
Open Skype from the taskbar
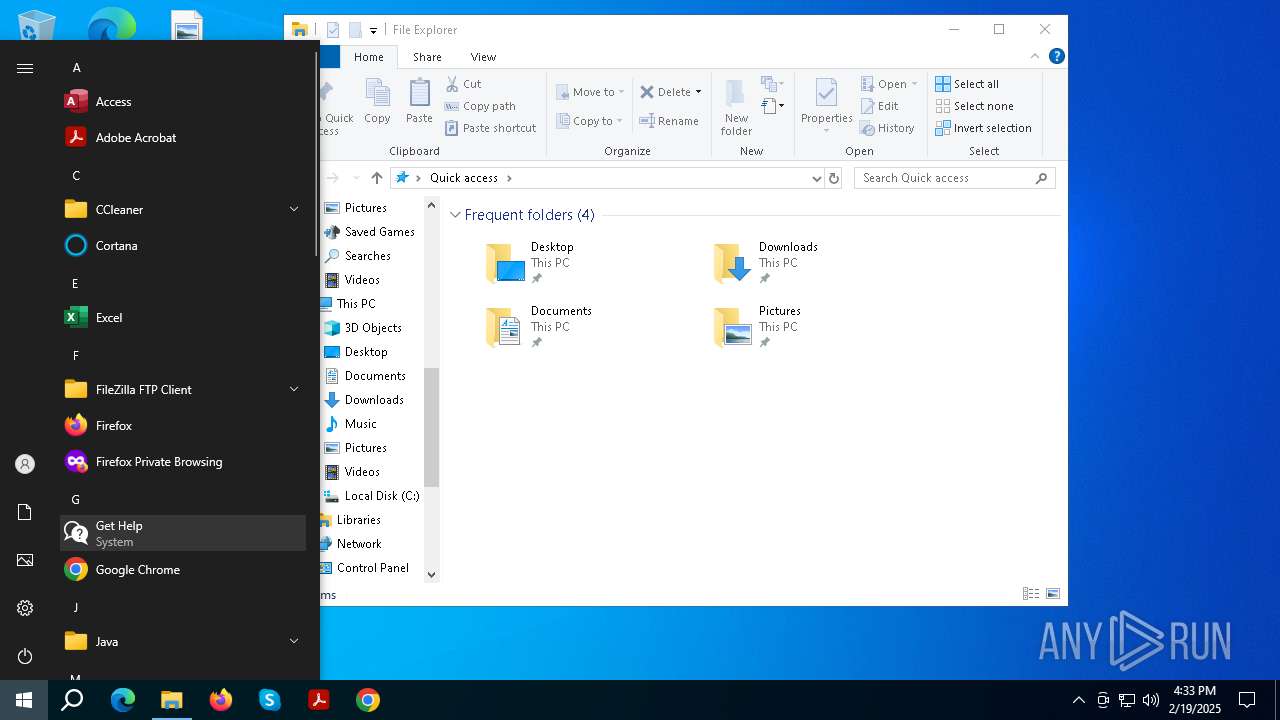(270, 700)
